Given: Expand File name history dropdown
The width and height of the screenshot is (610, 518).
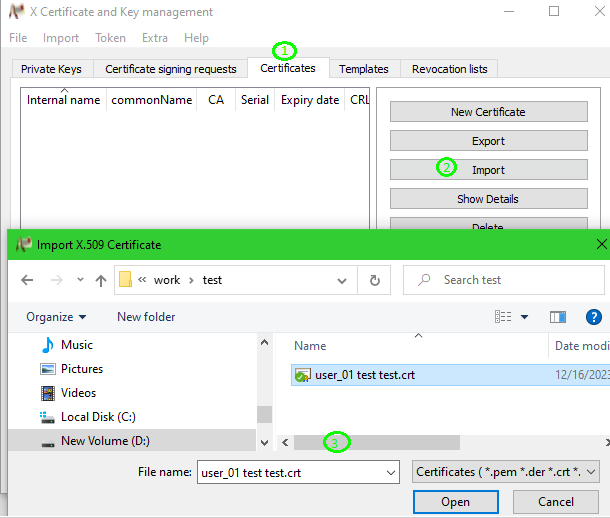Looking at the screenshot, I should point(389,472).
